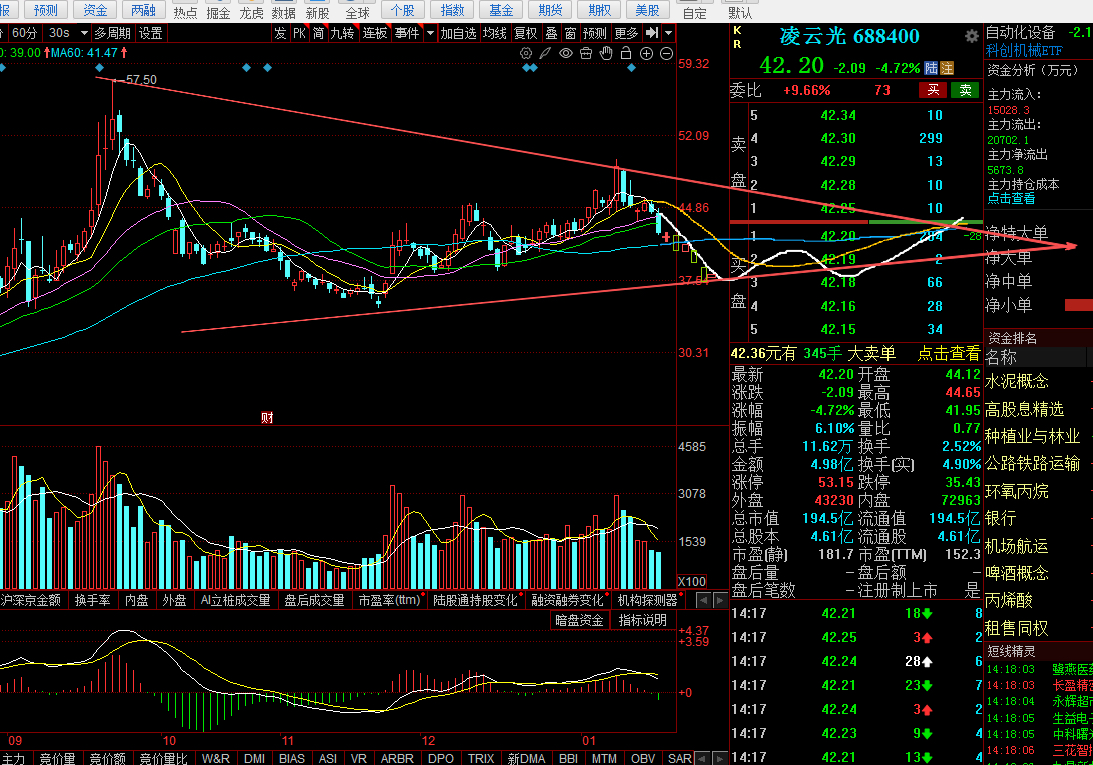Select the 60分 period tab
The image size is (1093, 765).
click(24, 33)
